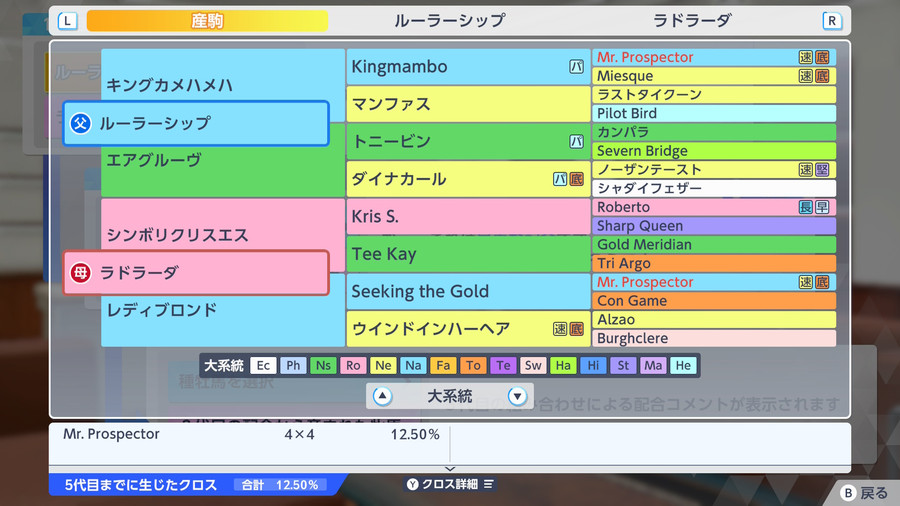Click the トニービン パ factor icon
This screenshot has width=900, height=506.
pyautogui.click(x=576, y=141)
